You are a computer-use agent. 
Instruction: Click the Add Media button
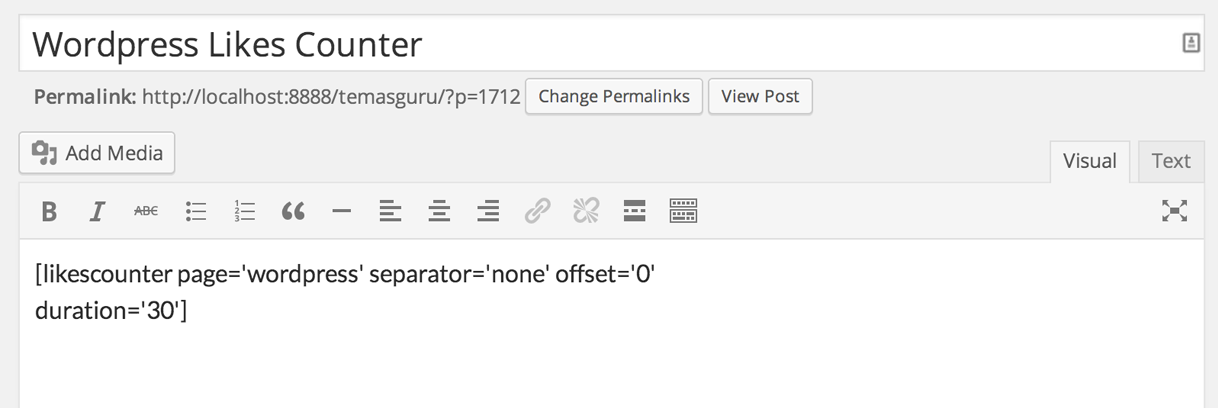pyautogui.click(x=97, y=153)
